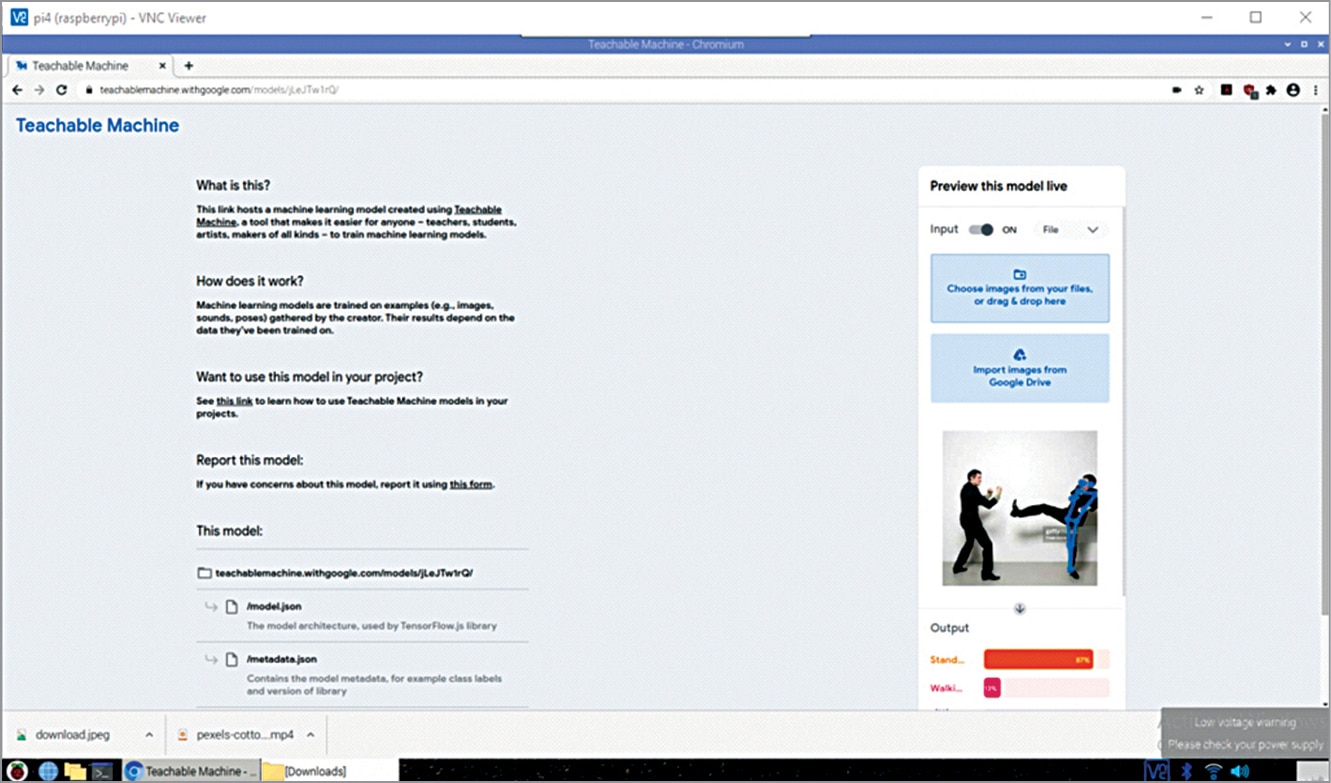Screen dimensions: 1331x783
Task: Click the browser back arrow
Action: (17, 90)
